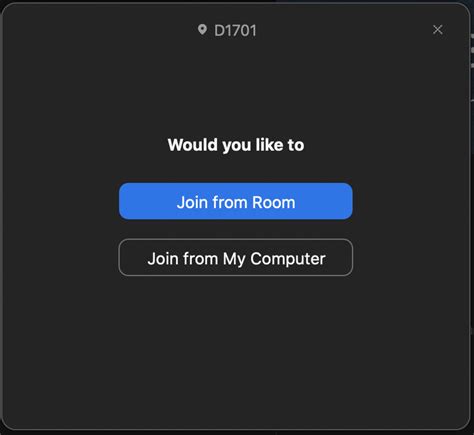474x435 pixels.
Task: Click the gray X at the dialog's corner
Action: [437, 30]
